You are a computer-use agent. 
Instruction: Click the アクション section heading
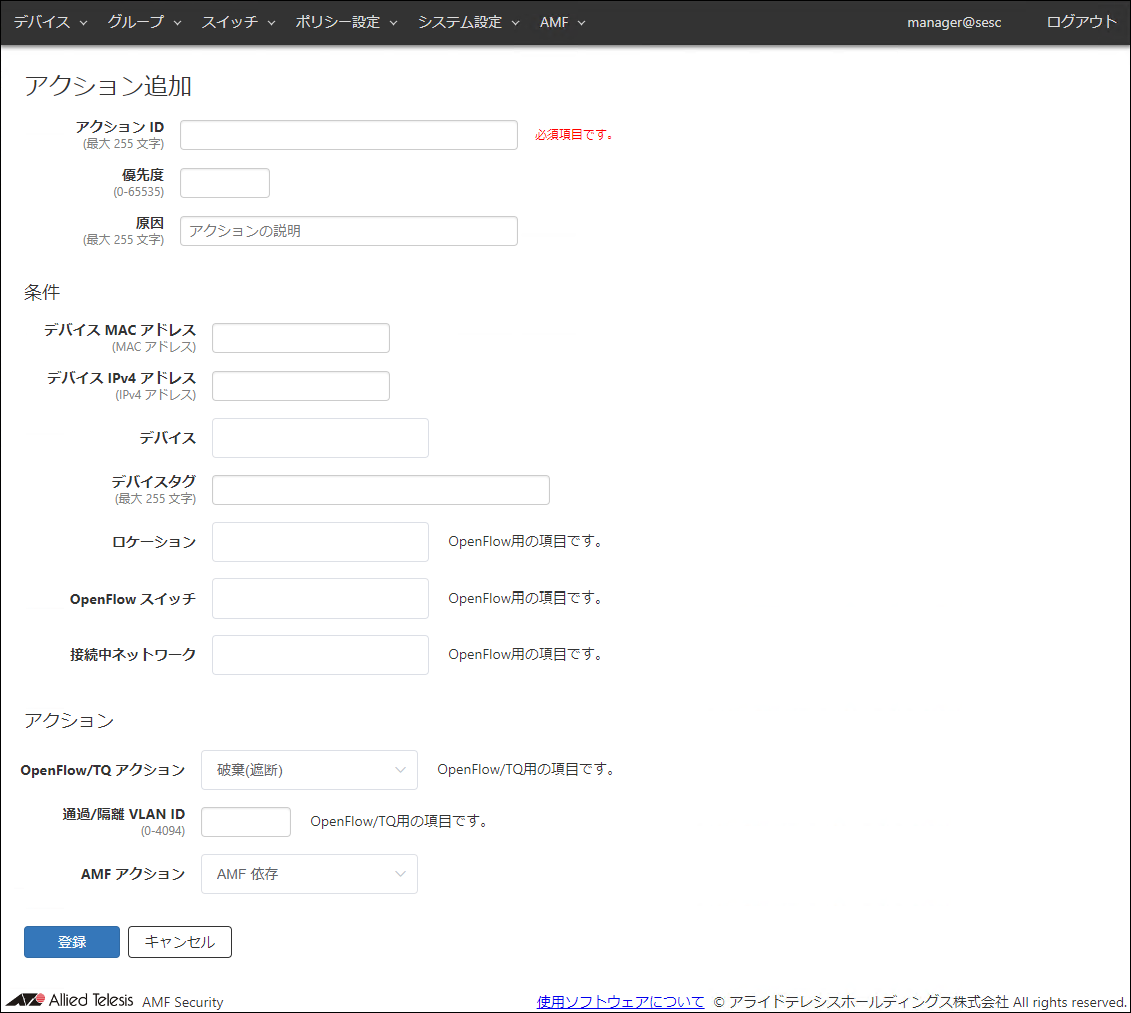(69, 720)
